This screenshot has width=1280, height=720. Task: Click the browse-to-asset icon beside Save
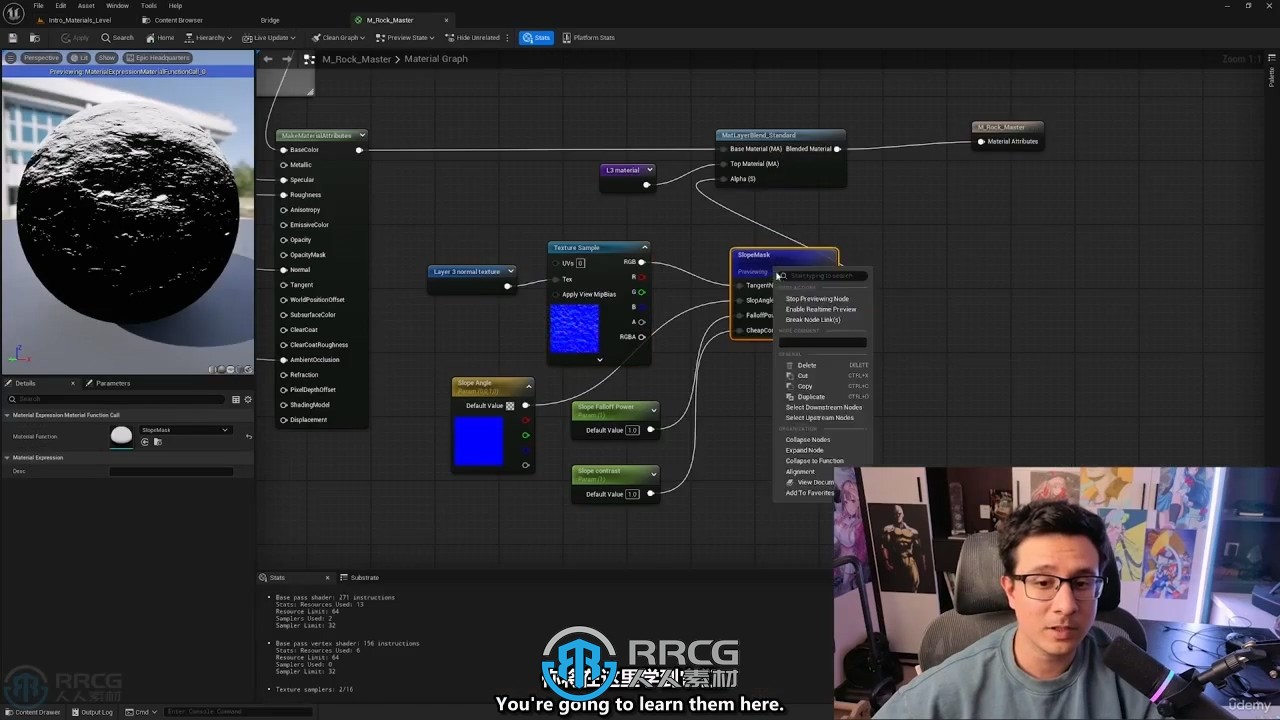point(35,38)
